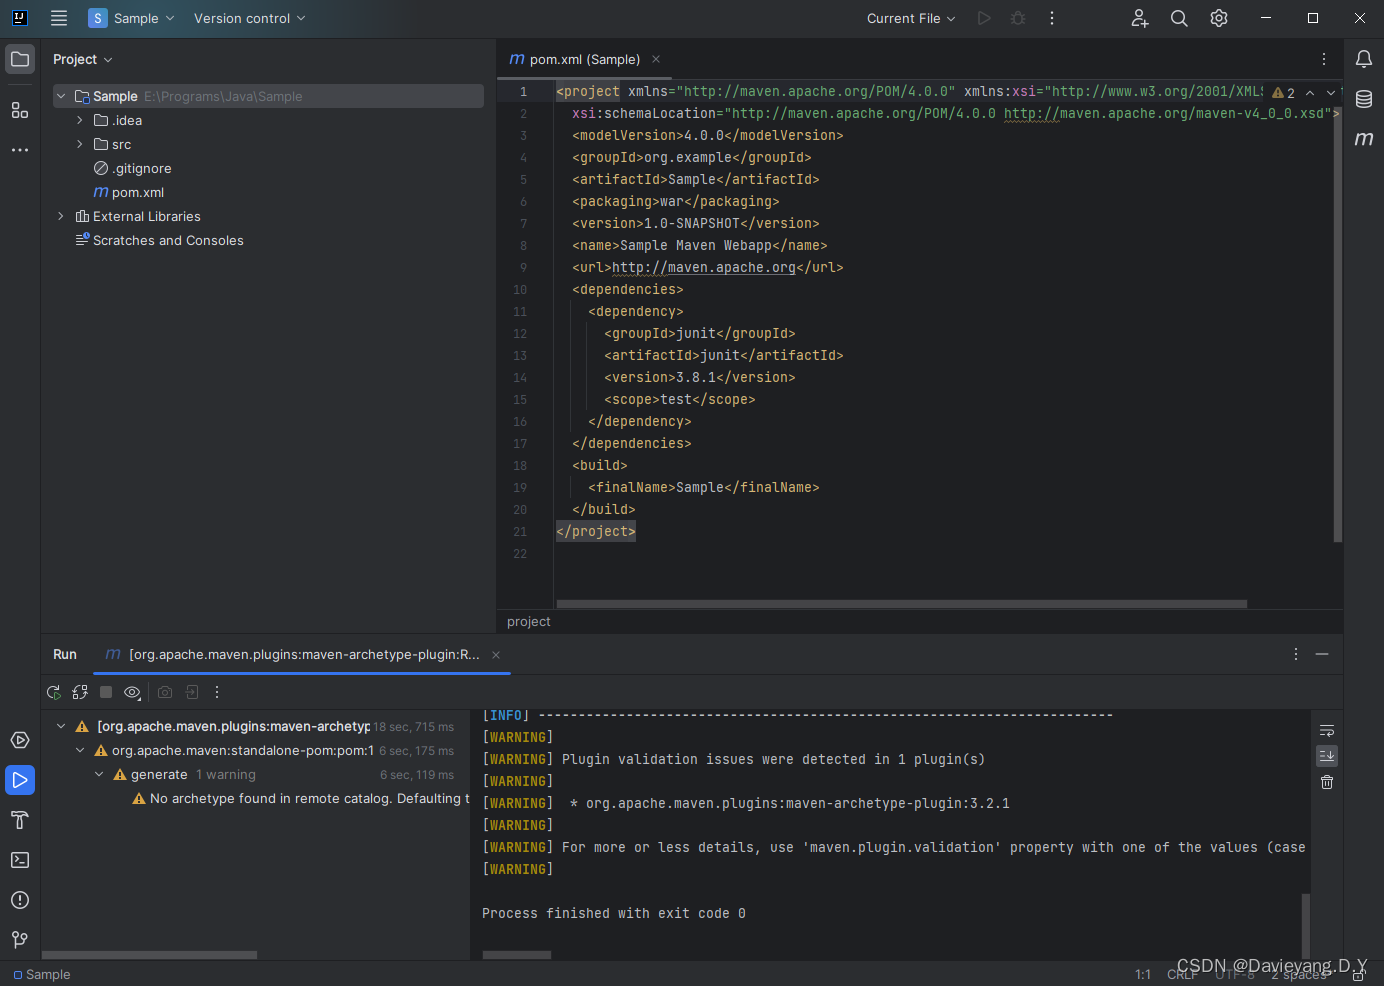Collapse the Sample root folder
1384x986 pixels.
[61, 96]
